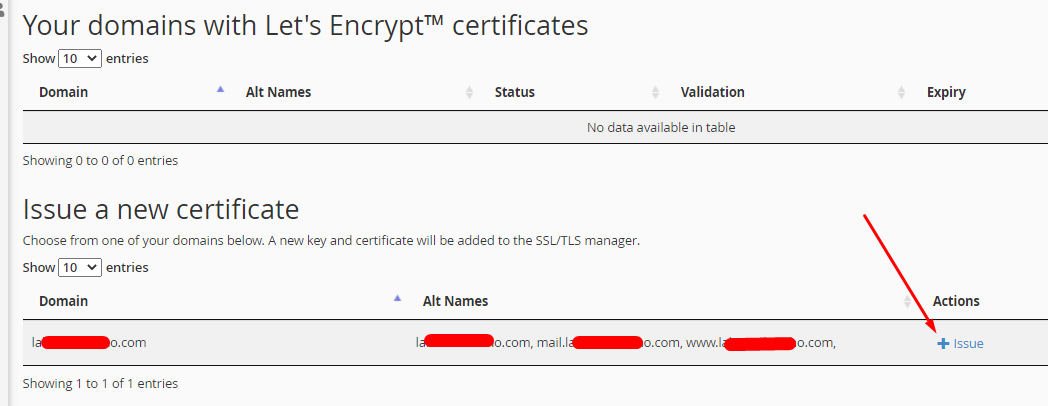This screenshot has width=1048, height=406.
Task: Click the sort arrows next to Validation column
Action: 902,92
